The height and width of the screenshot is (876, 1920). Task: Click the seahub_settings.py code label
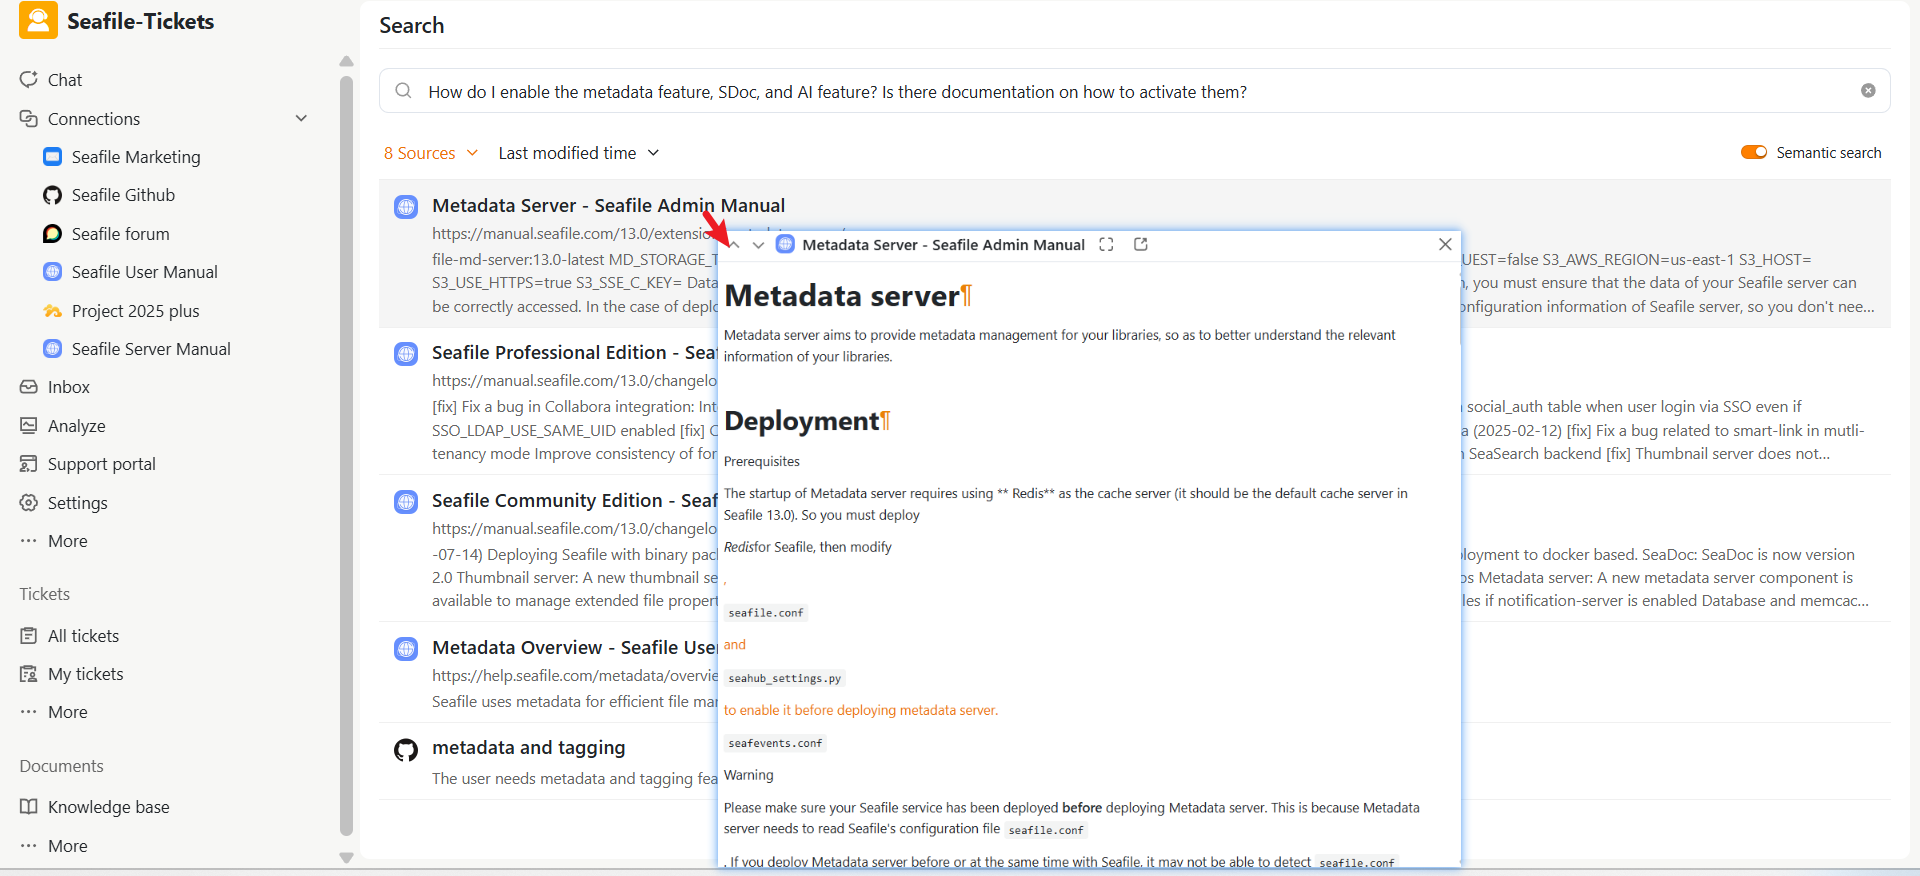pyautogui.click(x=785, y=678)
